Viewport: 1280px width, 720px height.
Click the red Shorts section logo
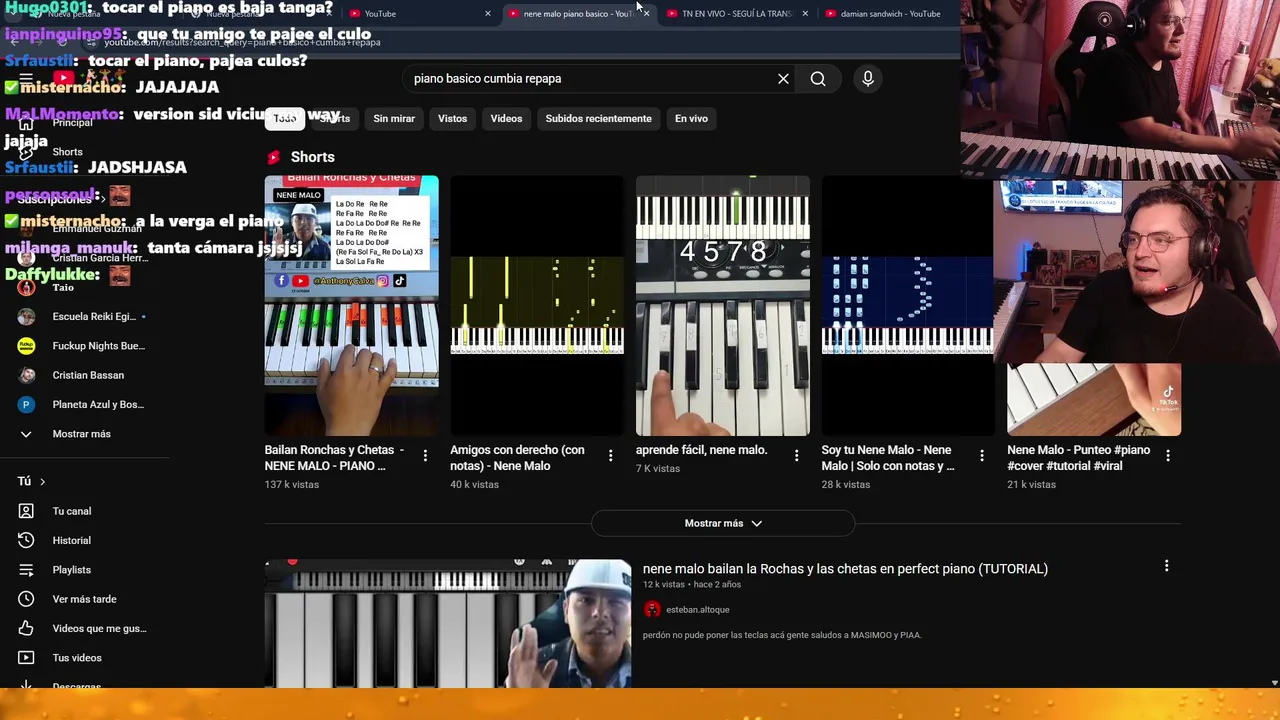(x=273, y=157)
